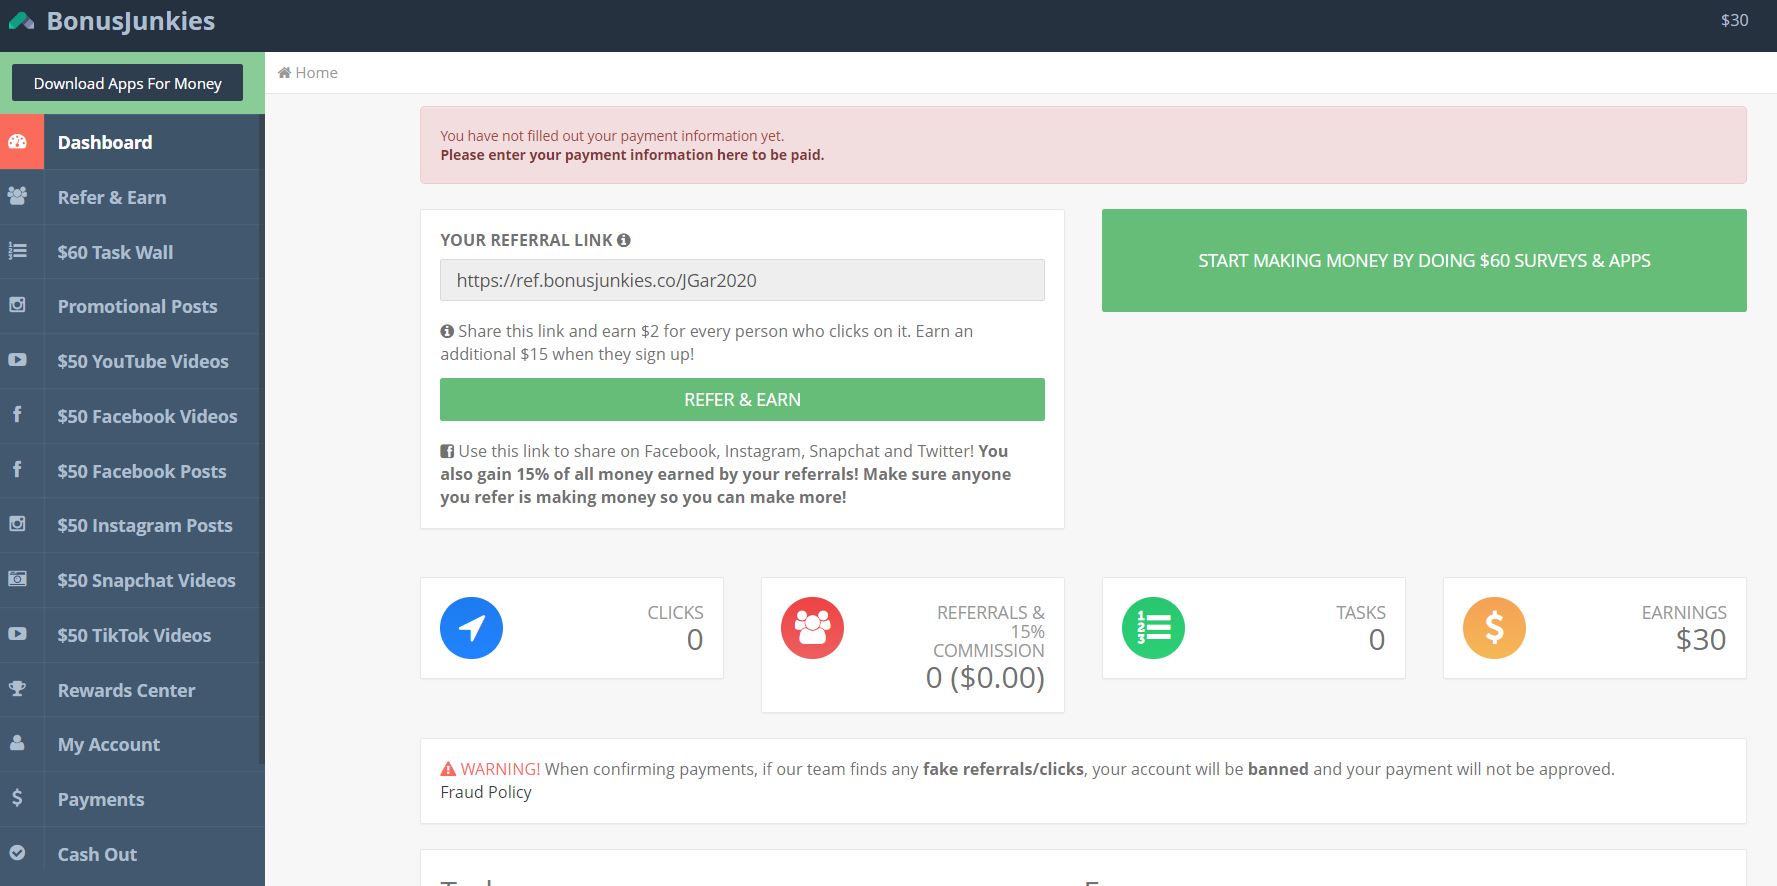Screen dimensions: 1777x886
Task: Click the BonusJunkies logo icon
Action: tap(21, 21)
